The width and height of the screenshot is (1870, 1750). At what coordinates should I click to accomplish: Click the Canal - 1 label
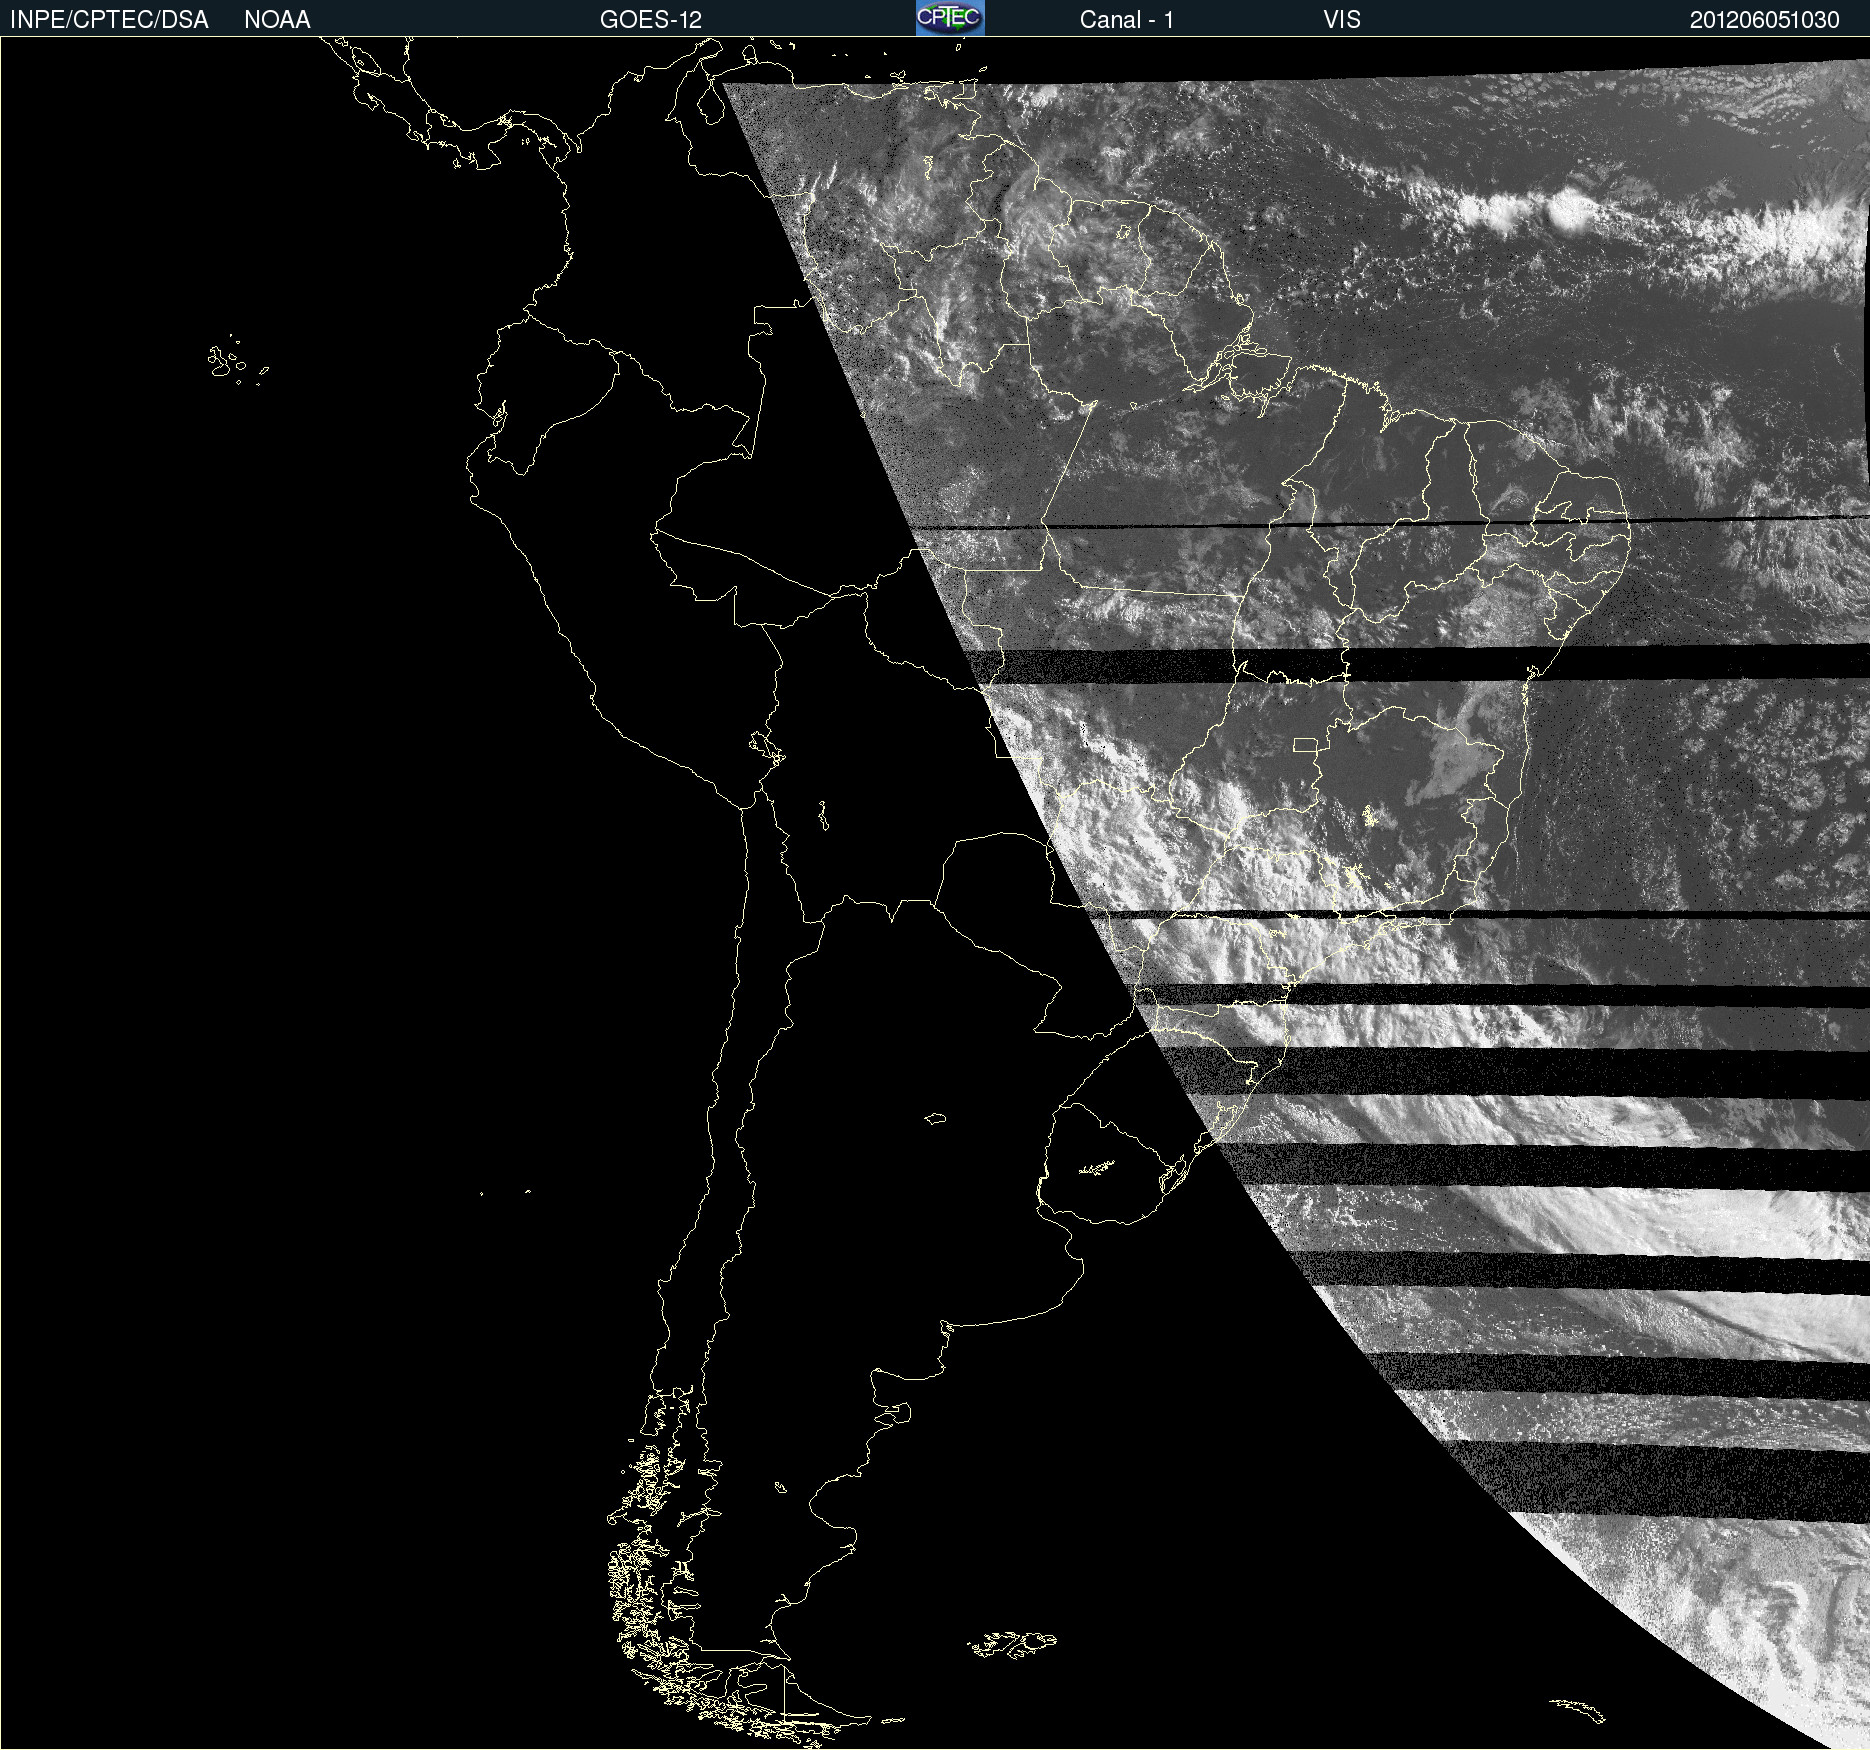tap(1127, 20)
